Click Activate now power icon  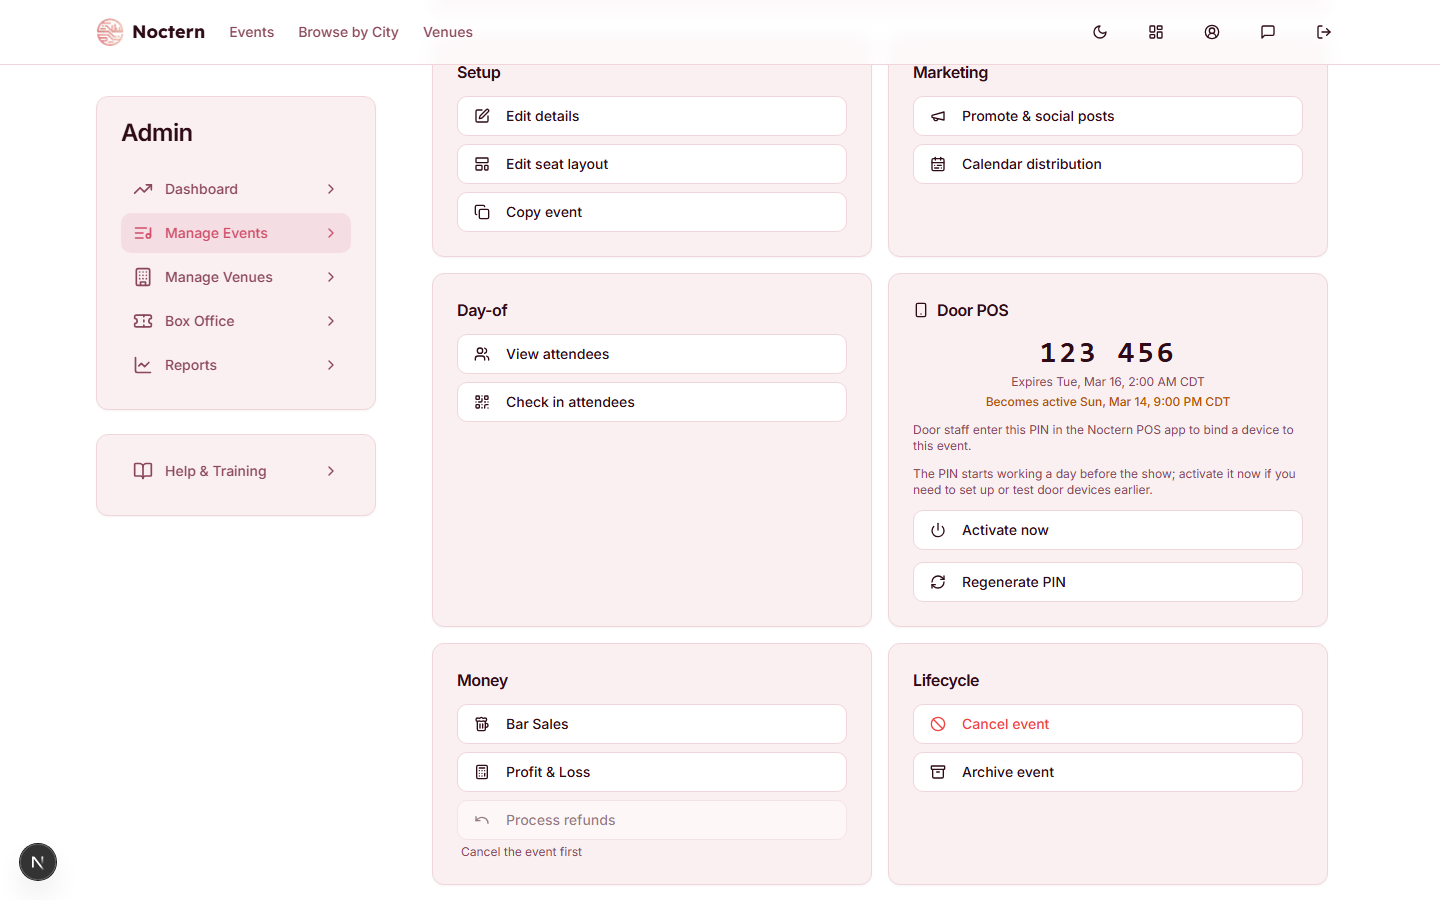938,530
